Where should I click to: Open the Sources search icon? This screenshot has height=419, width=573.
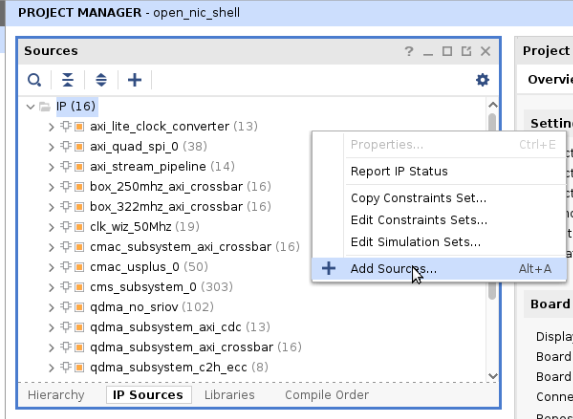click(34, 80)
